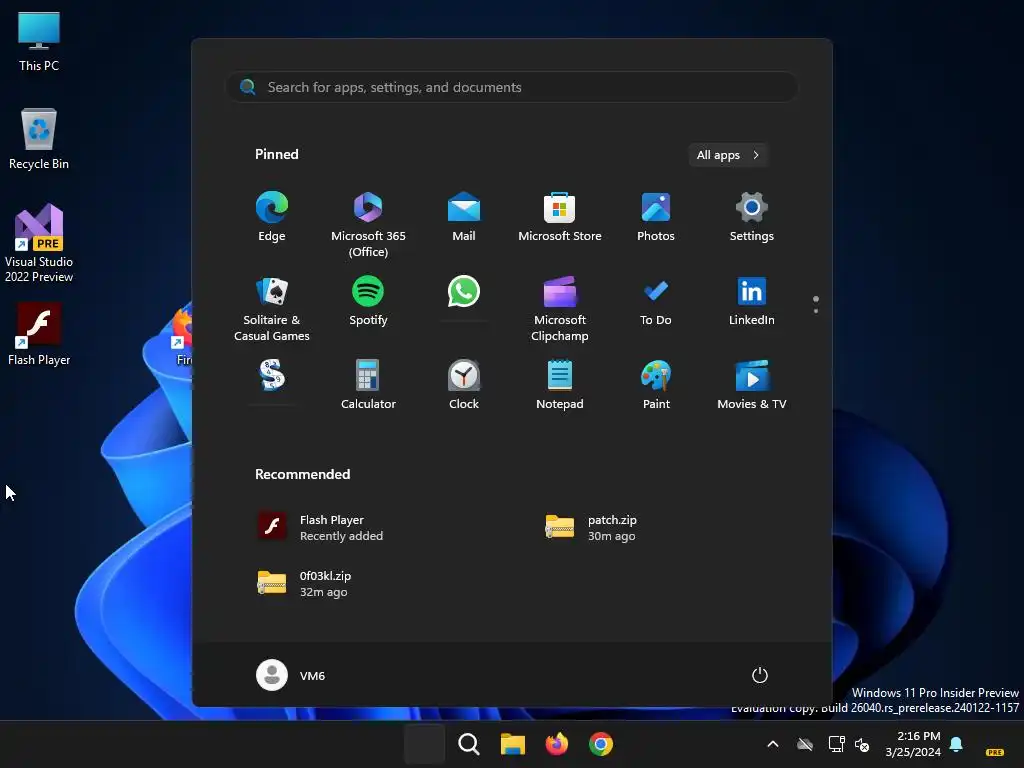
Task: Open the VM6 user account menu
Action: tap(291, 675)
